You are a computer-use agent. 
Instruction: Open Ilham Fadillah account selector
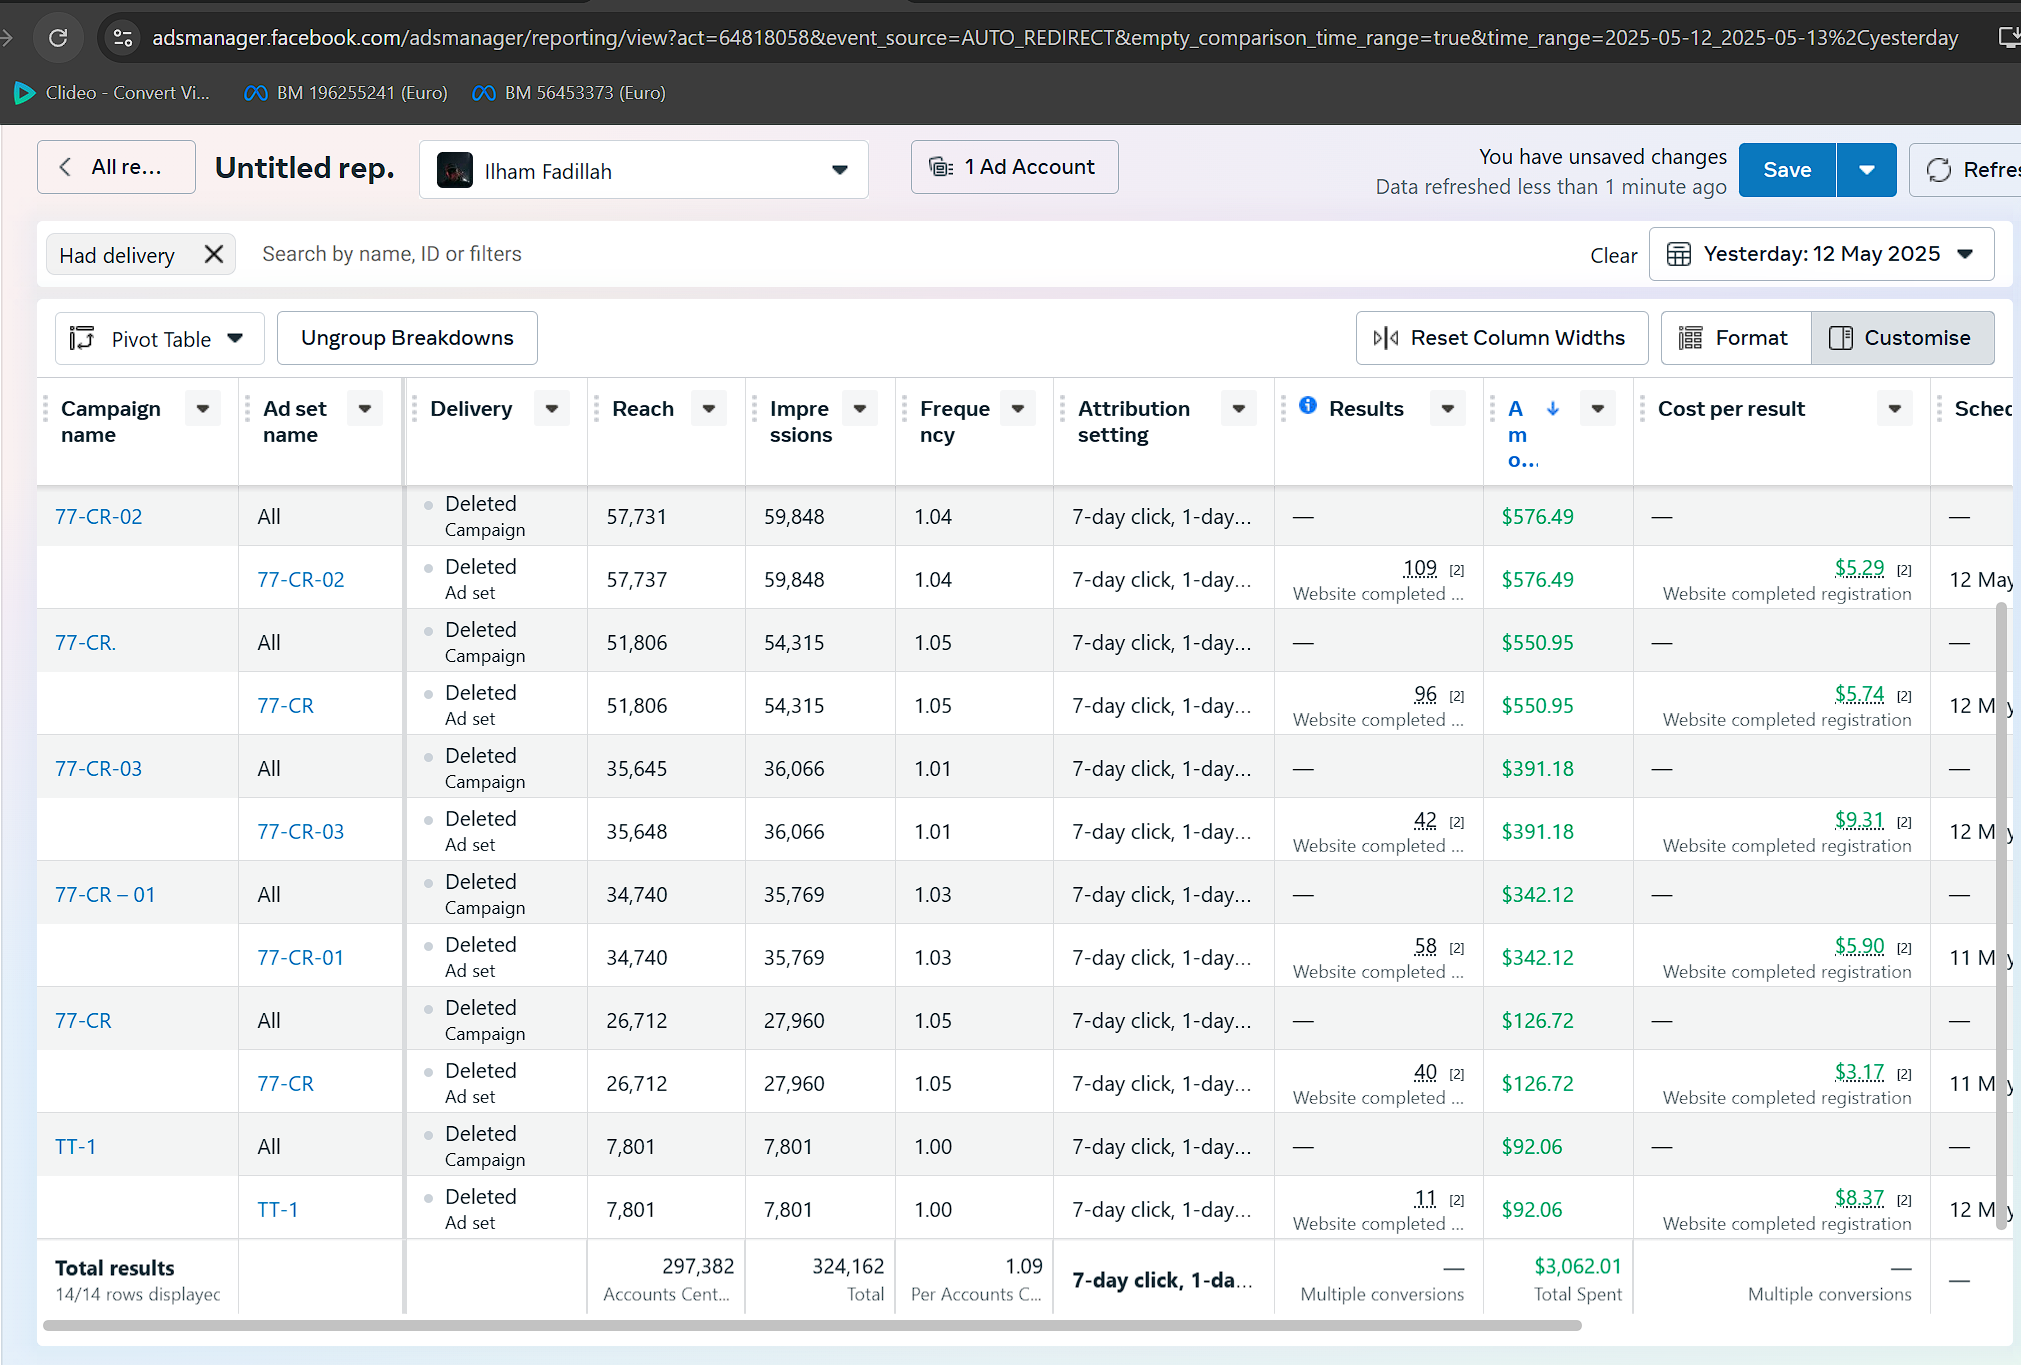[x=643, y=171]
